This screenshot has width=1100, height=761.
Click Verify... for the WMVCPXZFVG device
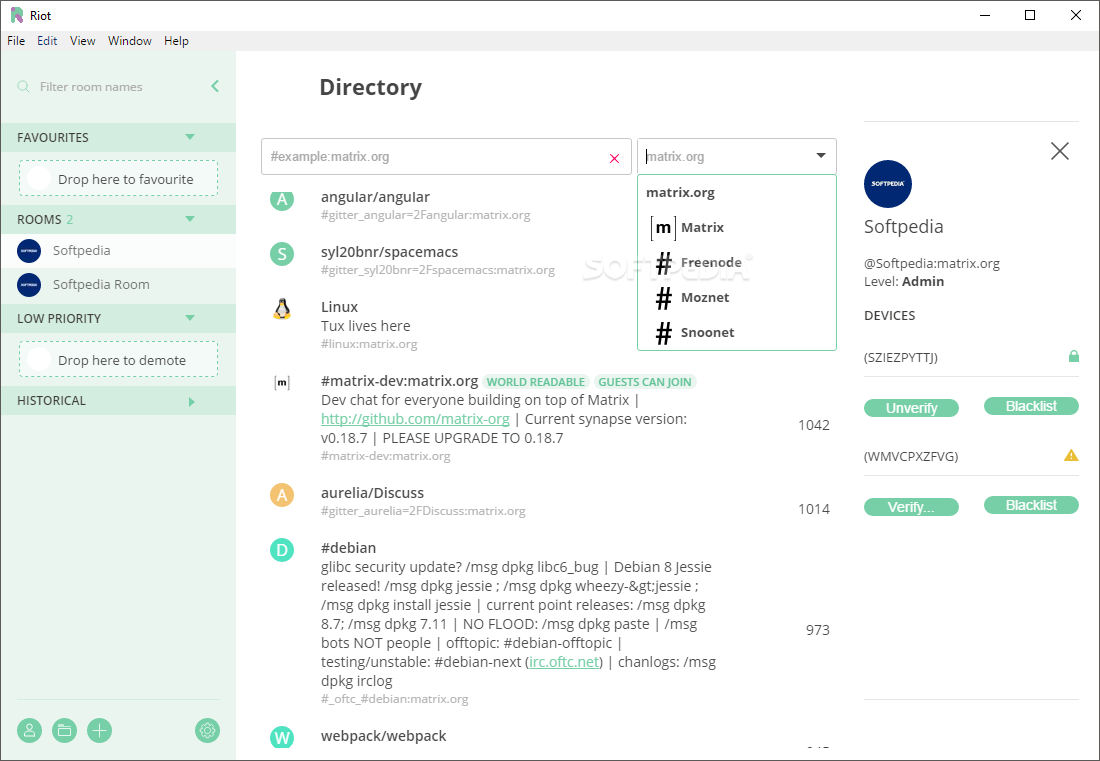[911, 506]
